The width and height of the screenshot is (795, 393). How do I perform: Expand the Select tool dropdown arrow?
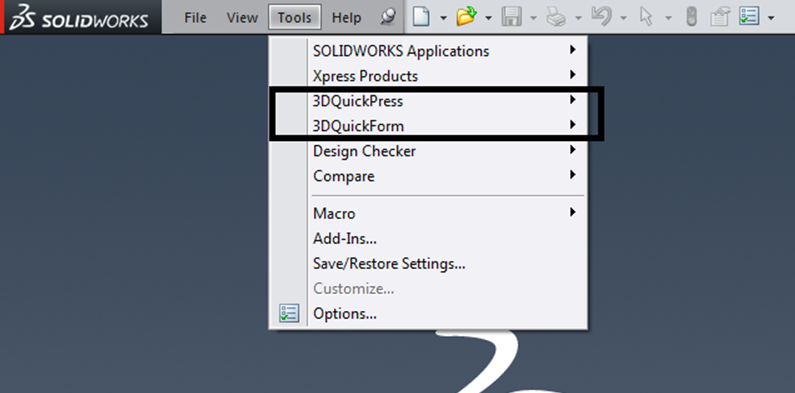[668, 18]
